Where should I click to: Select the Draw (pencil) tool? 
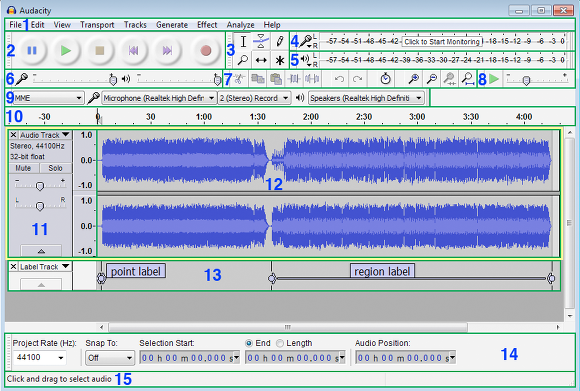tap(279, 41)
